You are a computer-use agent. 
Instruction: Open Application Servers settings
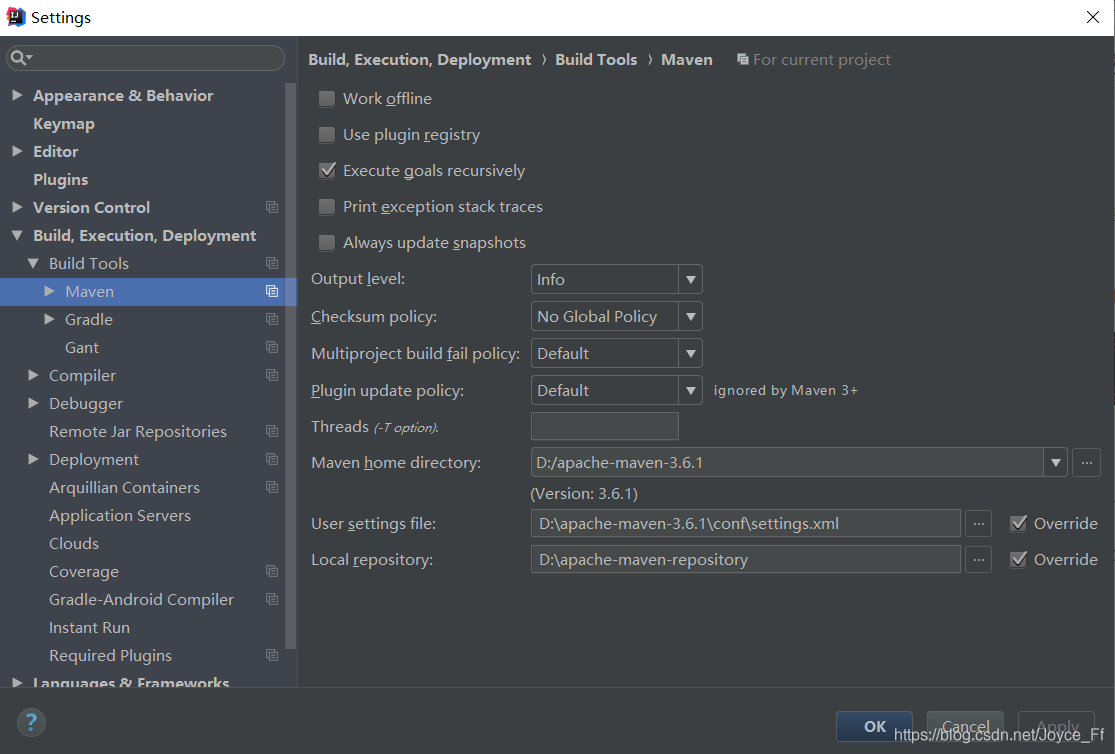[x=119, y=516]
